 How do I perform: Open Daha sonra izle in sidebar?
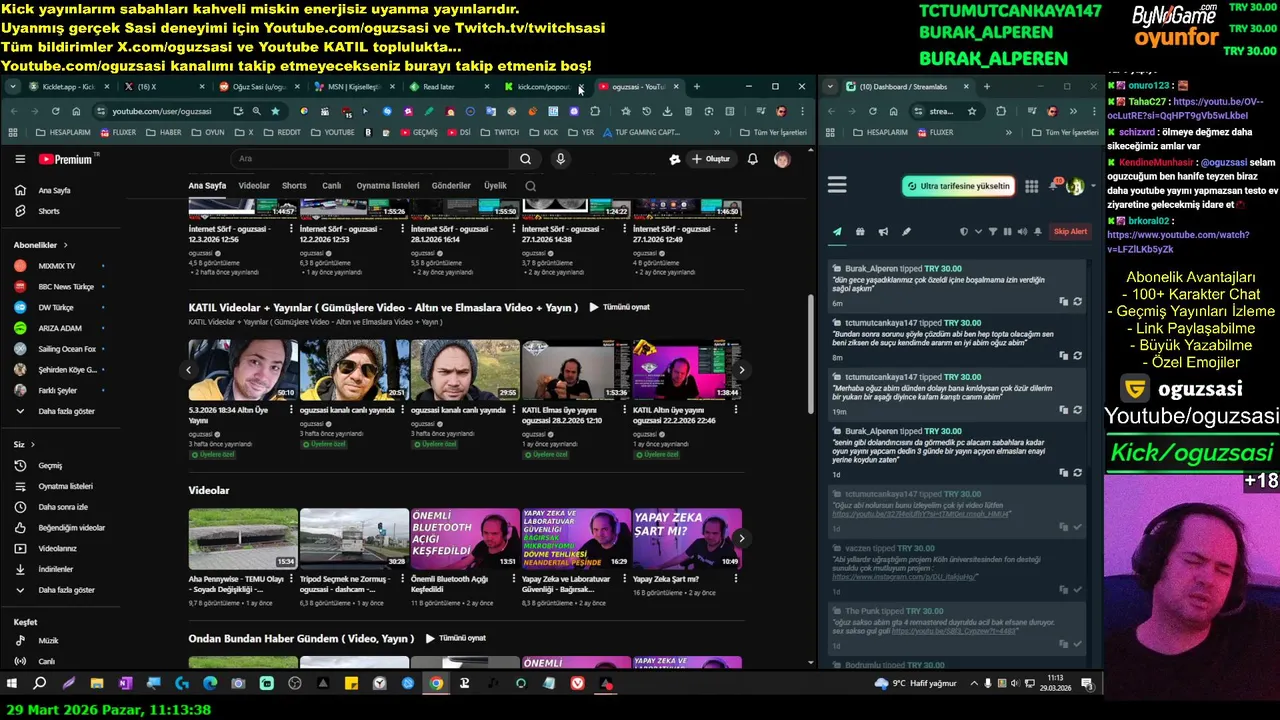[62, 507]
